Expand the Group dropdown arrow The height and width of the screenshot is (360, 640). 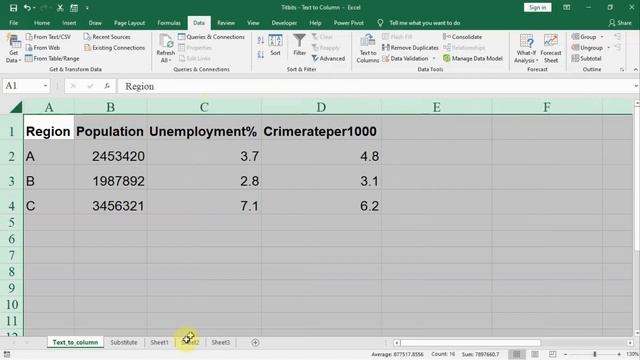[602, 37]
